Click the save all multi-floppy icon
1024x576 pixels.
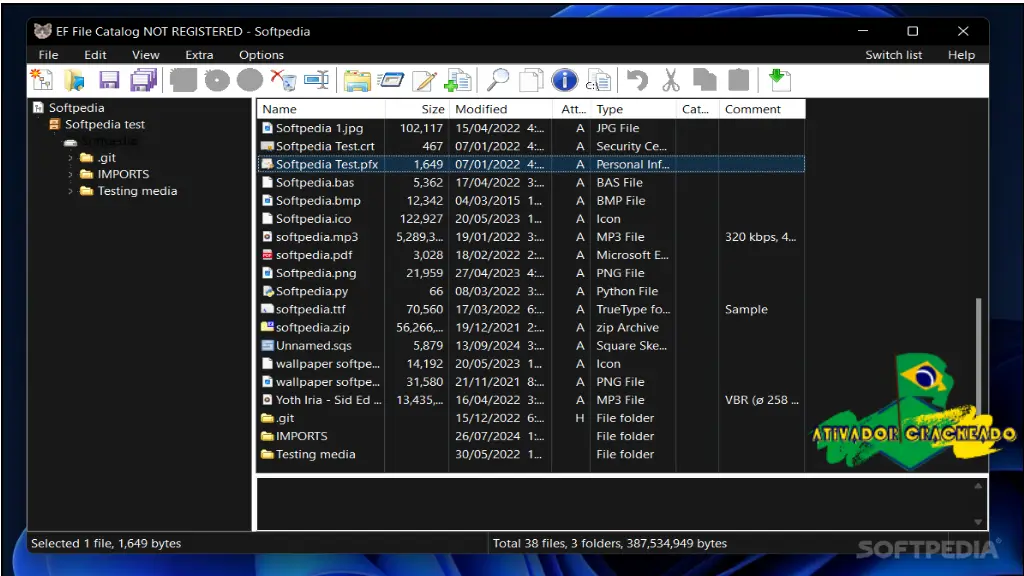click(x=143, y=80)
